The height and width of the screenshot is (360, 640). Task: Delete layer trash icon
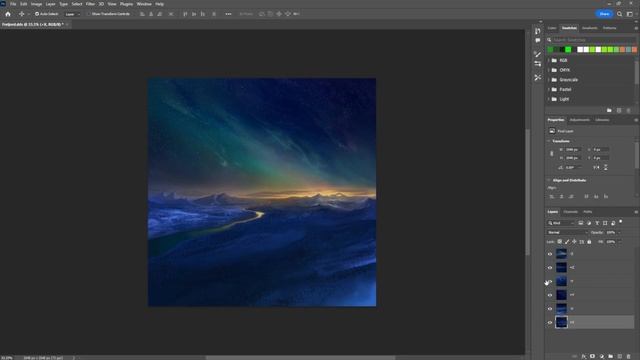[x=629, y=356]
